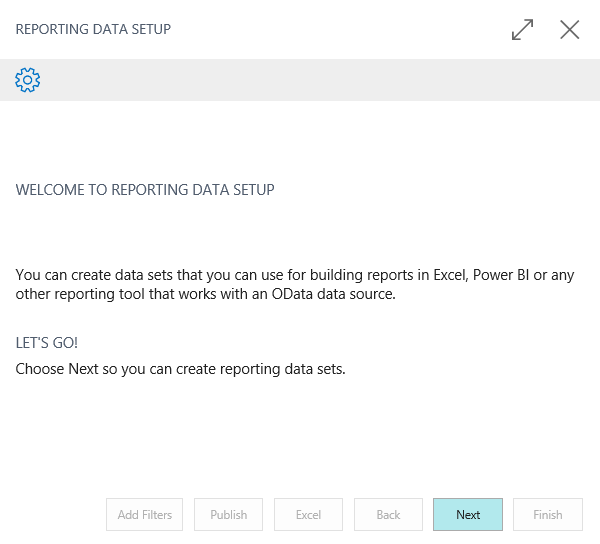Close the Reporting Data Setup dialog
The height and width of the screenshot is (544, 600).
pos(570,29)
